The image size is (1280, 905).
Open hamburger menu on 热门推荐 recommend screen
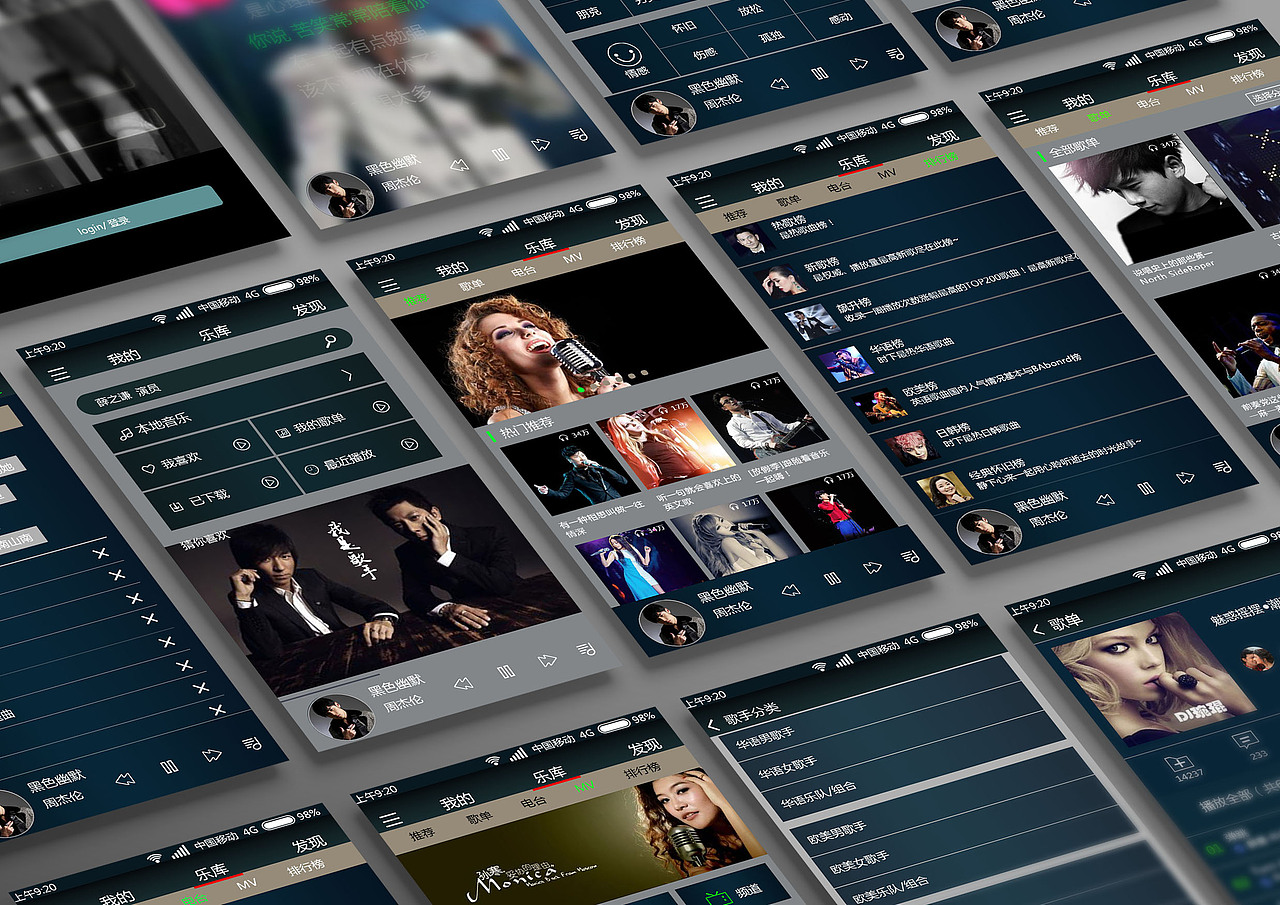click(387, 287)
